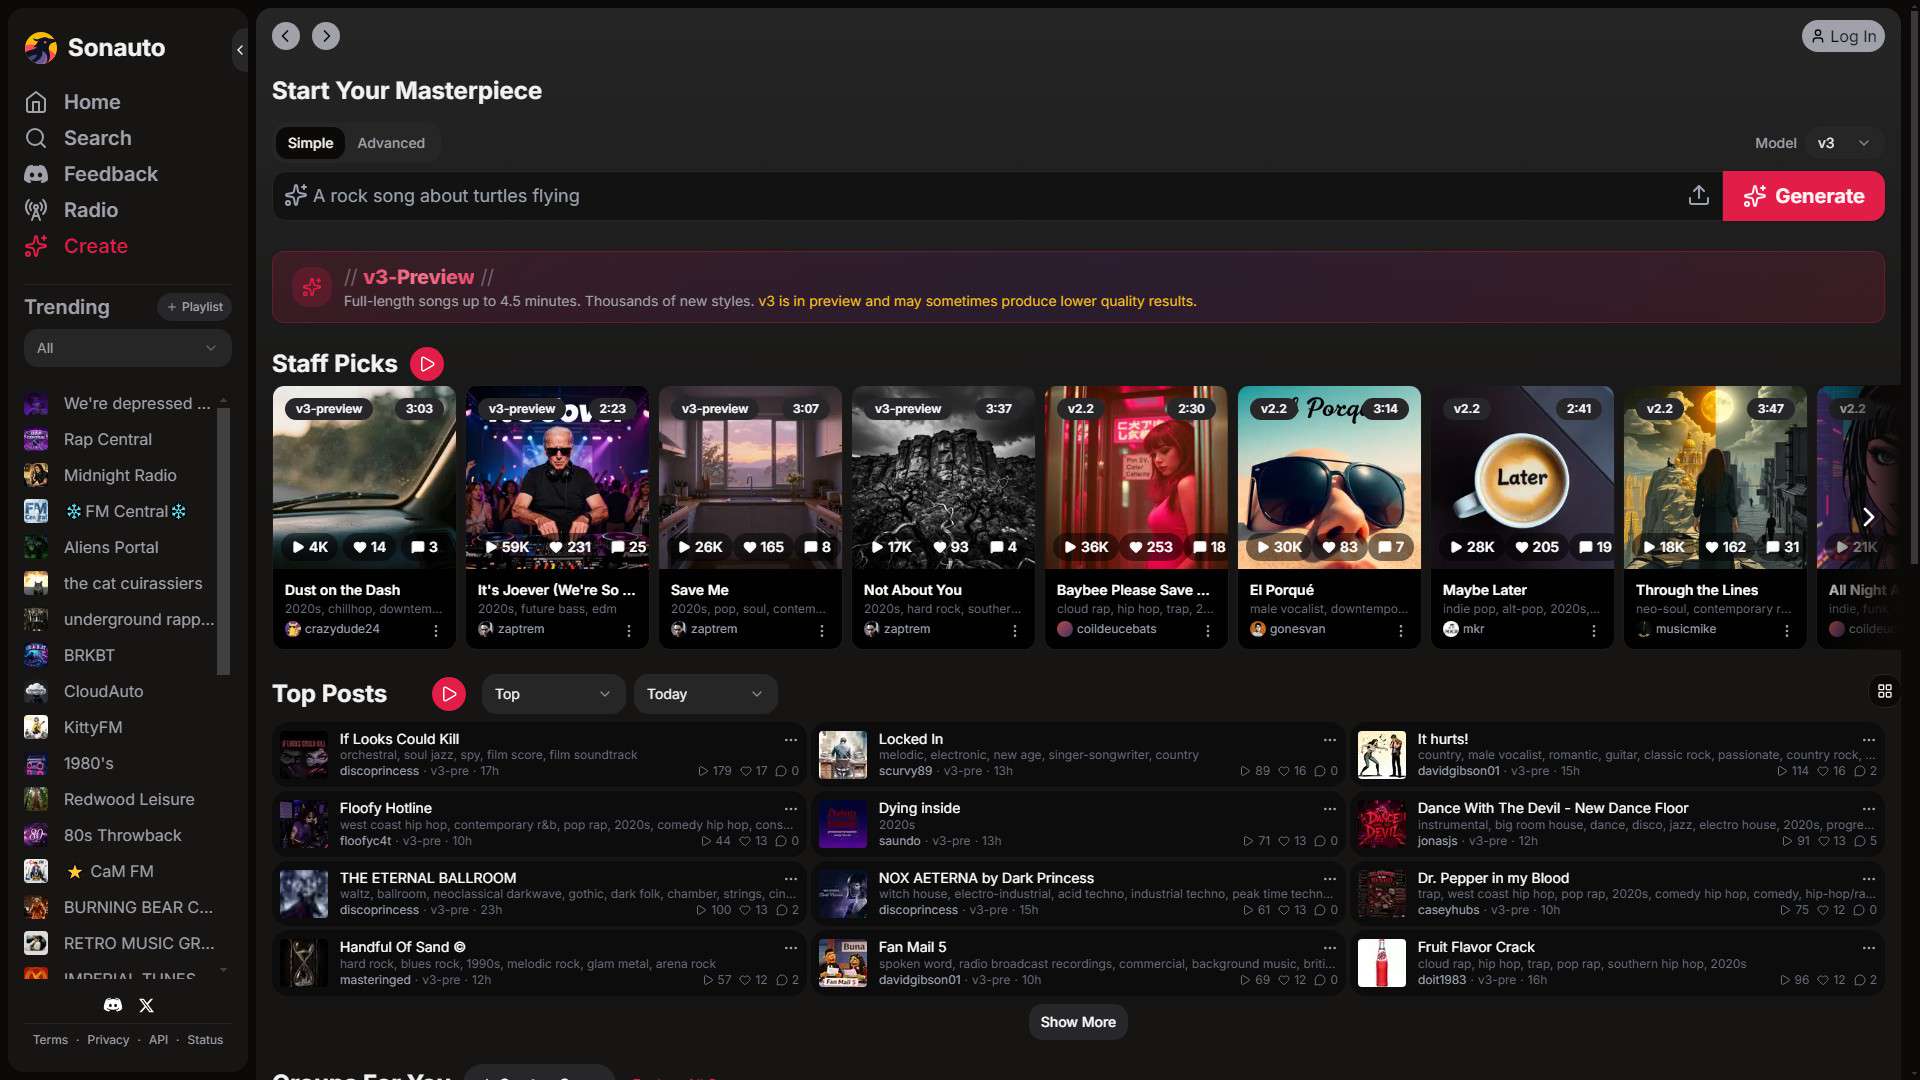Screen dimensions: 1920x1080
Task: Click the Sonauto logo icon
Action: (x=41, y=47)
